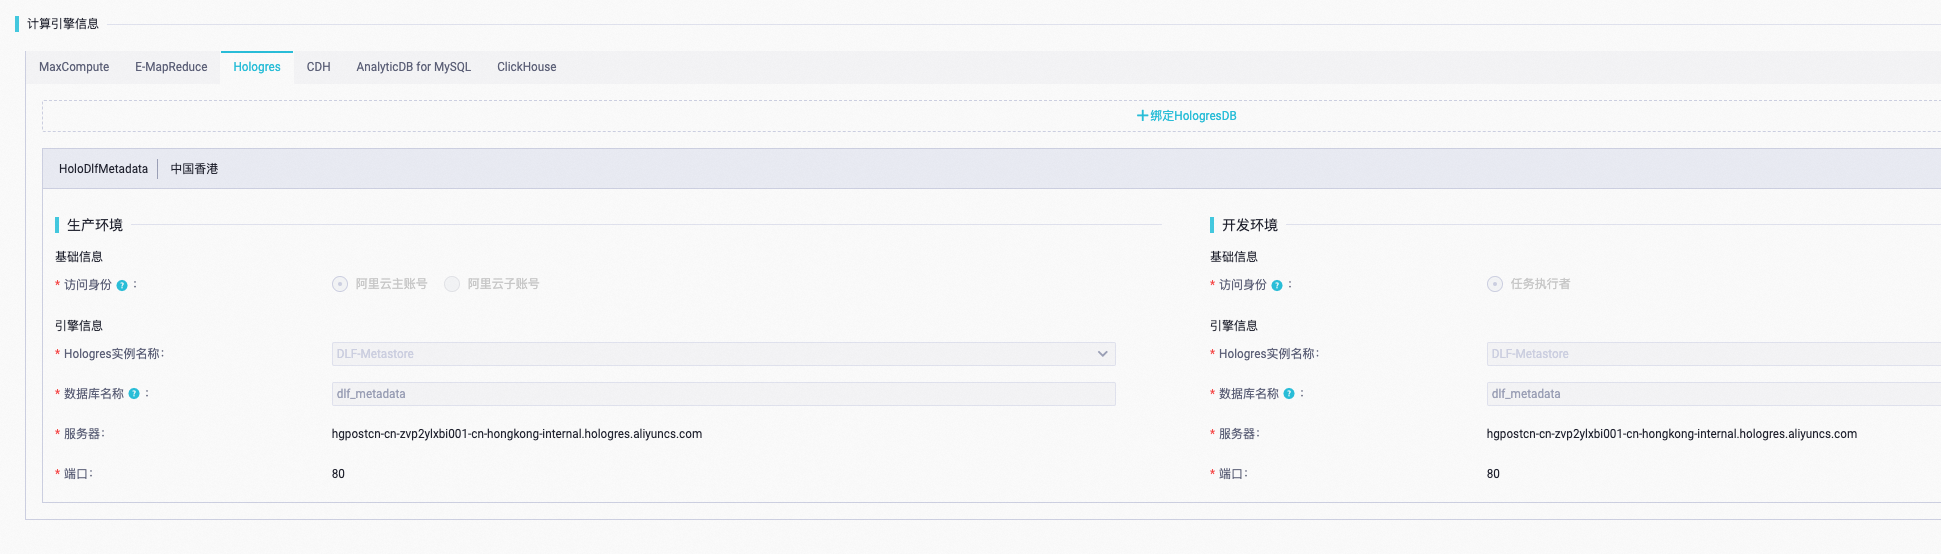Click the 中国香港 region label
The height and width of the screenshot is (554, 1941).
(x=194, y=169)
